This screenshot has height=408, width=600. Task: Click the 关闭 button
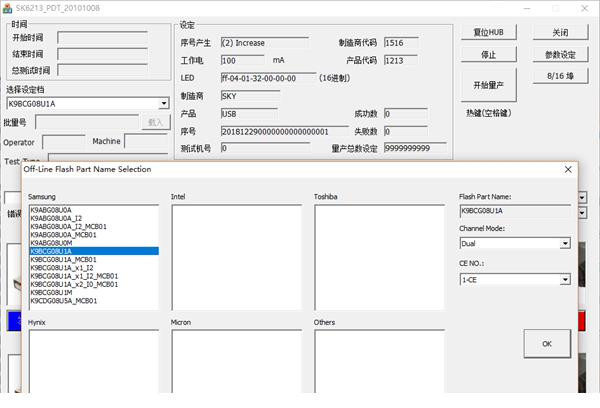pos(560,32)
